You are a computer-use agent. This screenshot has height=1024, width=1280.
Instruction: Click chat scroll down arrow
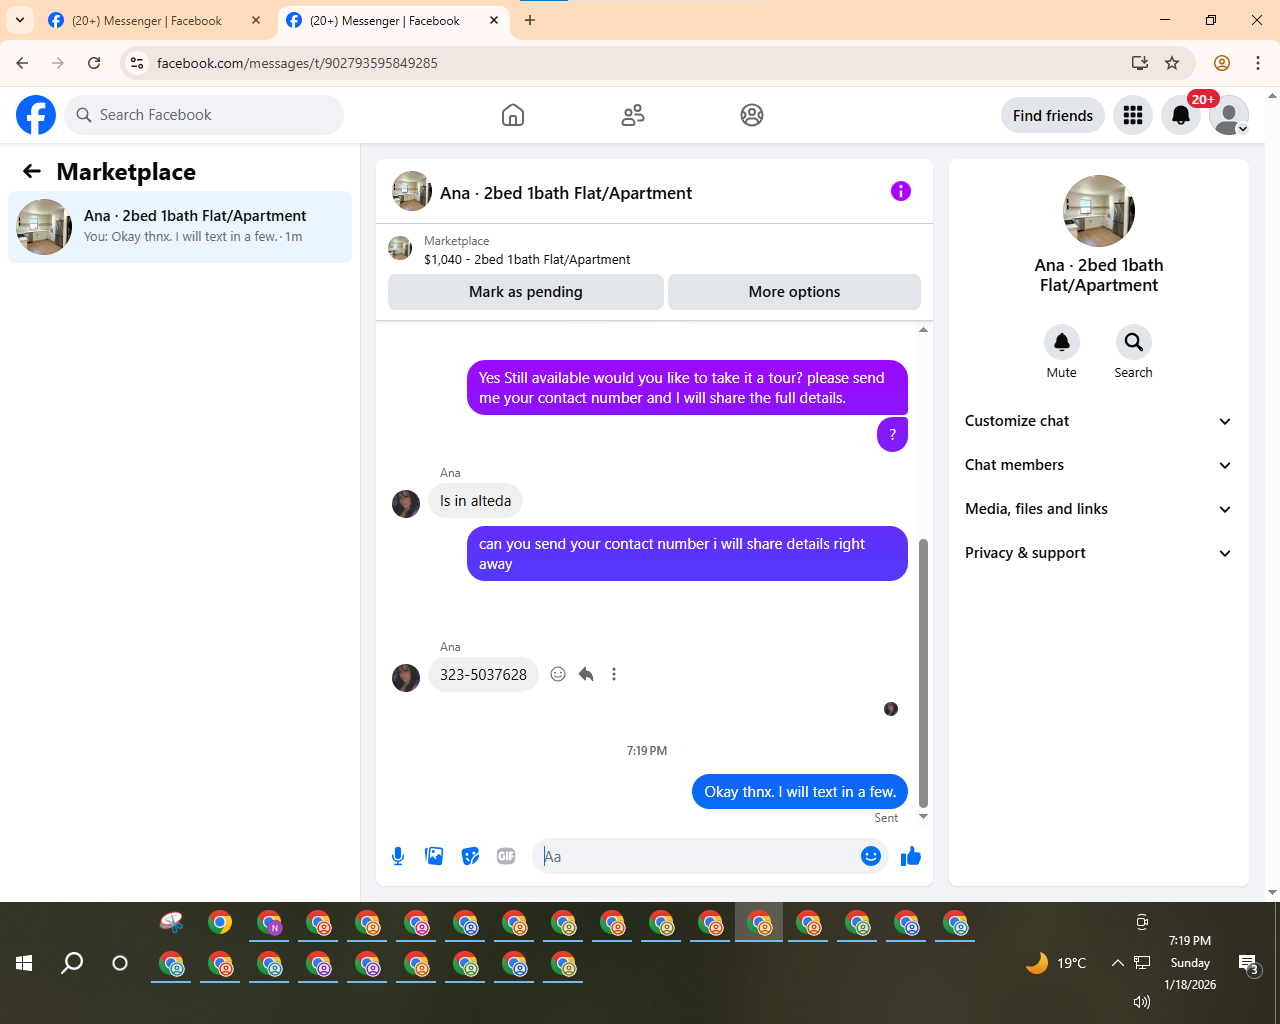pyautogui.click(x=923, y=817)
